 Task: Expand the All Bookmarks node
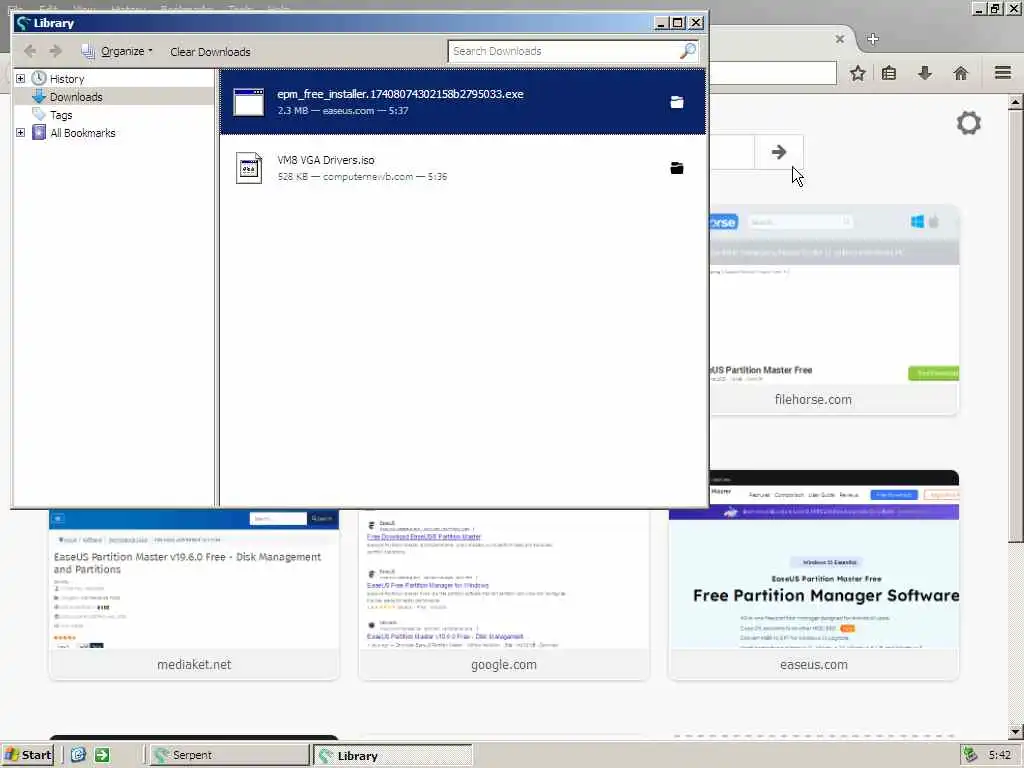coord(20,133)
